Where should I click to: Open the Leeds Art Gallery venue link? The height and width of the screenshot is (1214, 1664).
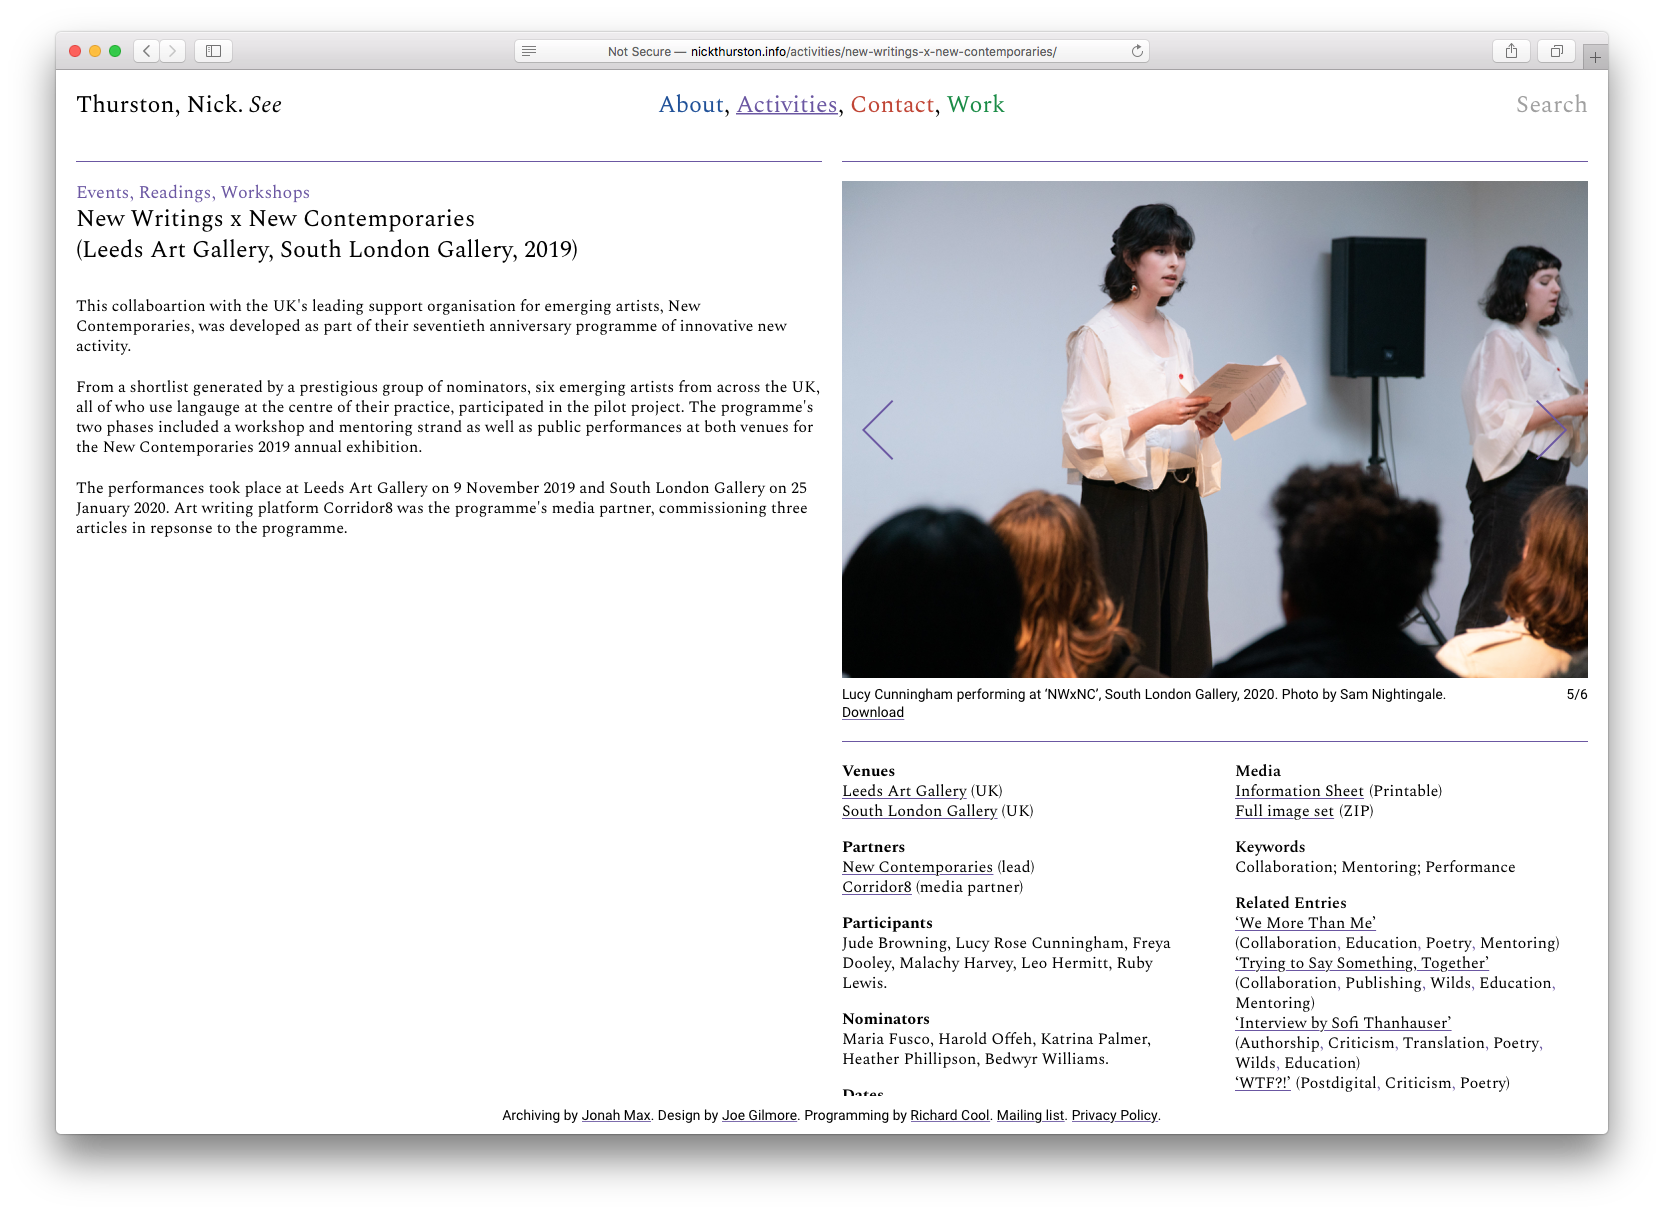tap(904, 791)
